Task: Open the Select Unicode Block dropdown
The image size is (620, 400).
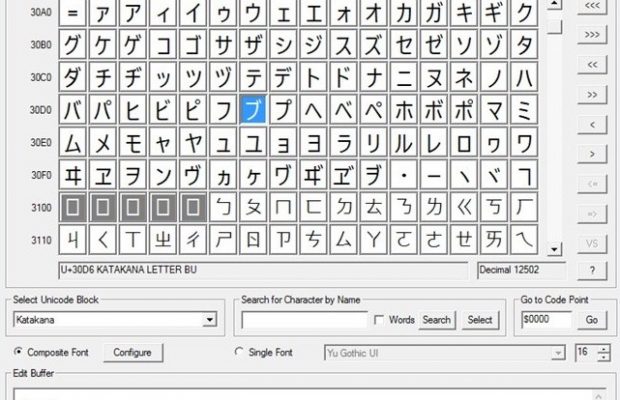Action: pos(209,320)
